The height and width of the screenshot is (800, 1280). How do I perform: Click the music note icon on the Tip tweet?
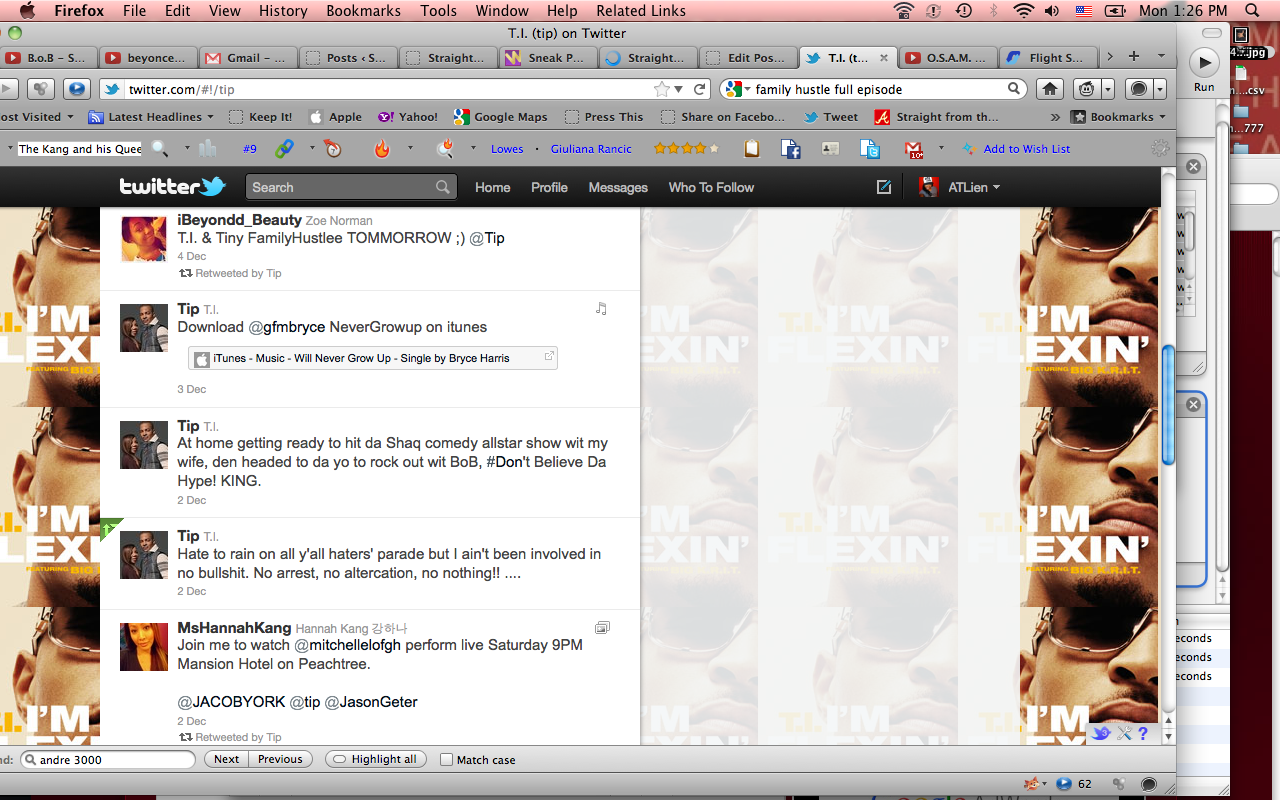coord(601,309)
